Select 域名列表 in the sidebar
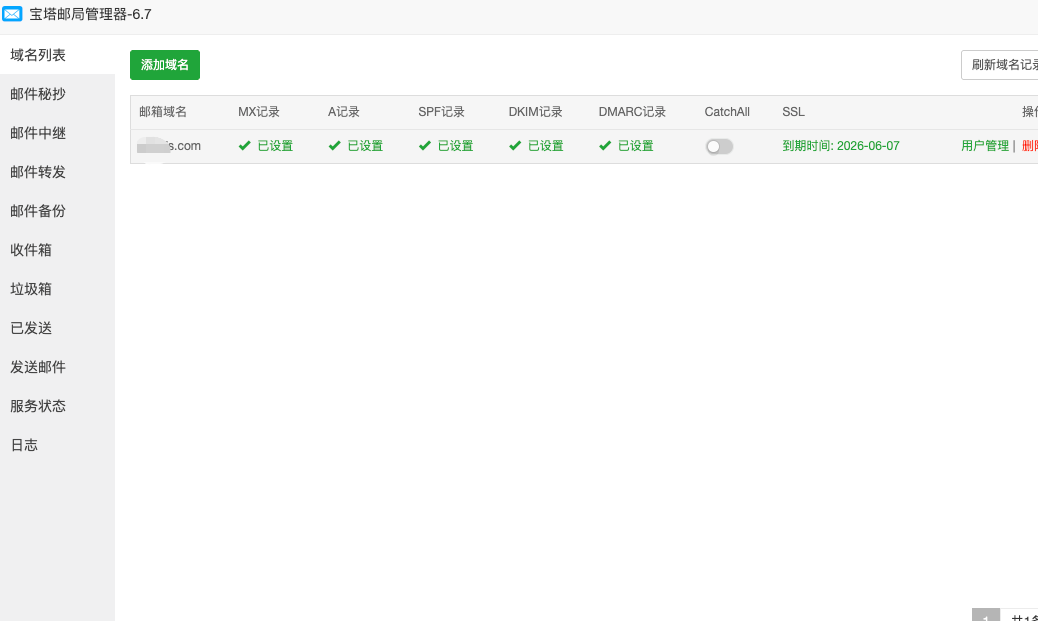1038x621 pixels. point(38,55)
